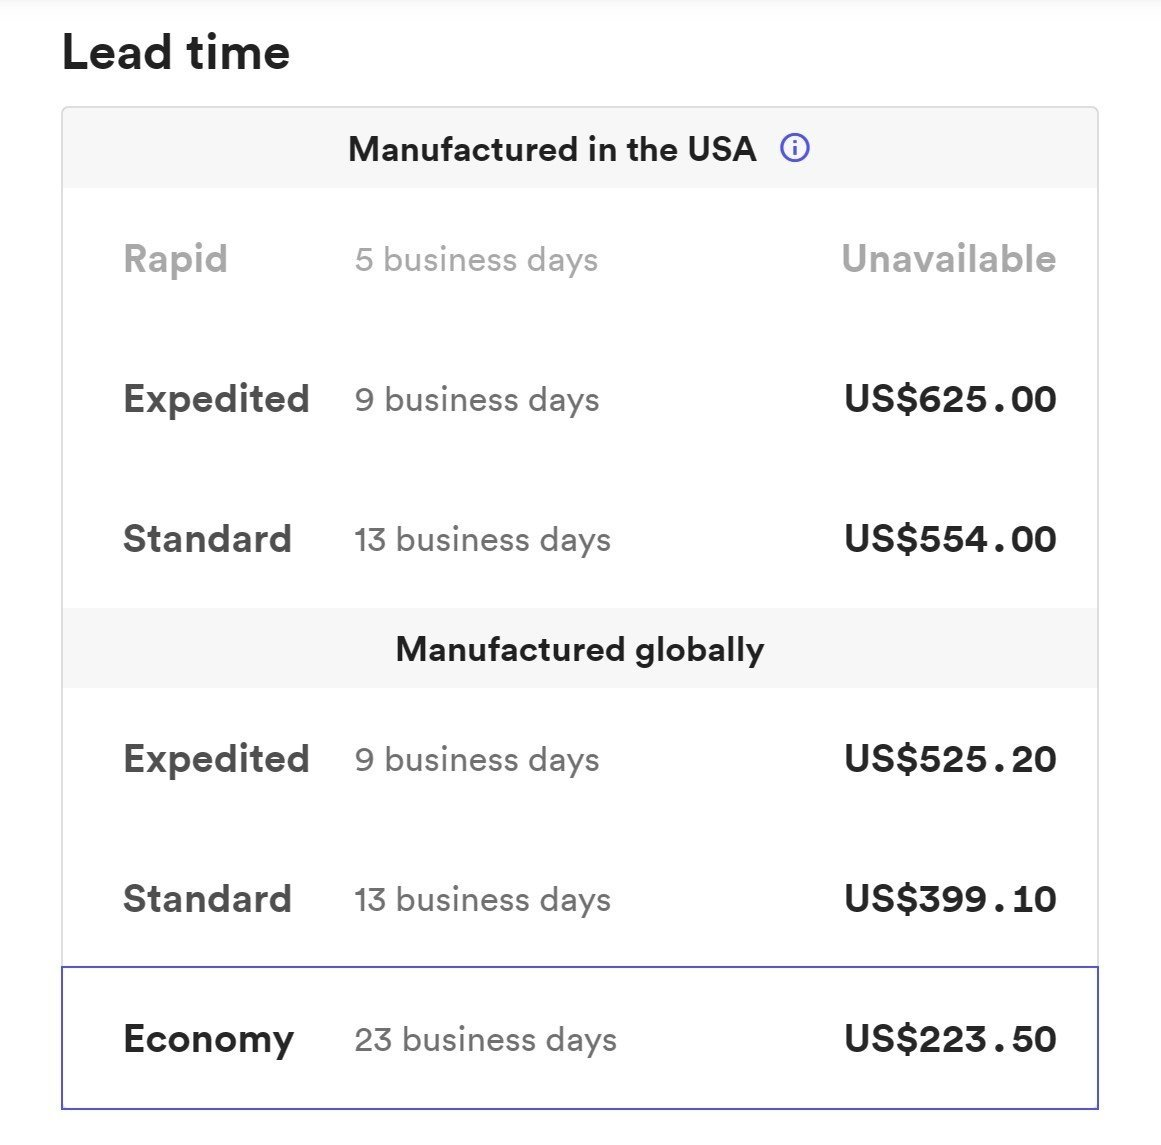Click the greyed-out Rapid lead time label
The image size is (1161, 1145).
pyautogui.click(x=175, y=259)
